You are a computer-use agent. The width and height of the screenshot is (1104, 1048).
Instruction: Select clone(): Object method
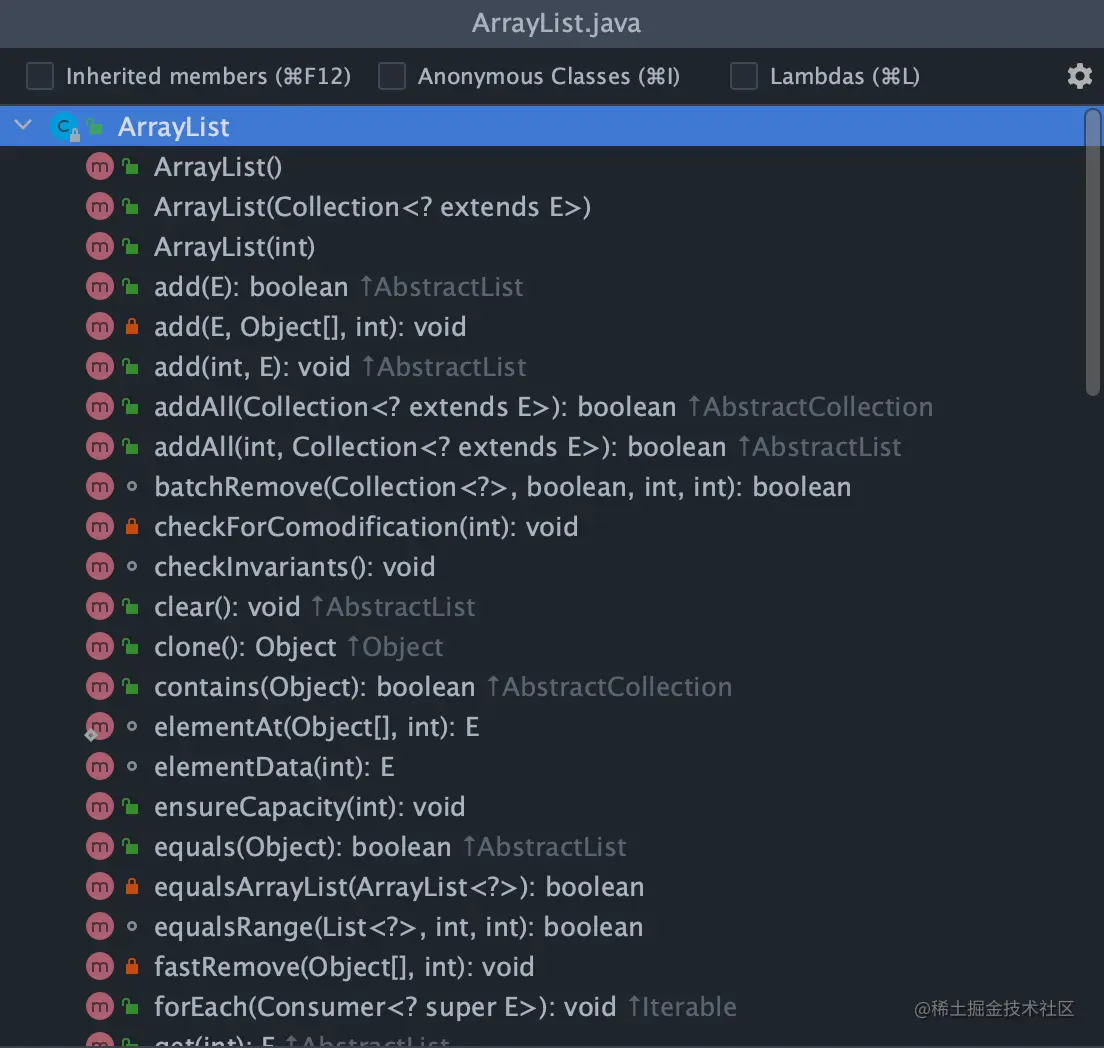click(245, 647)
